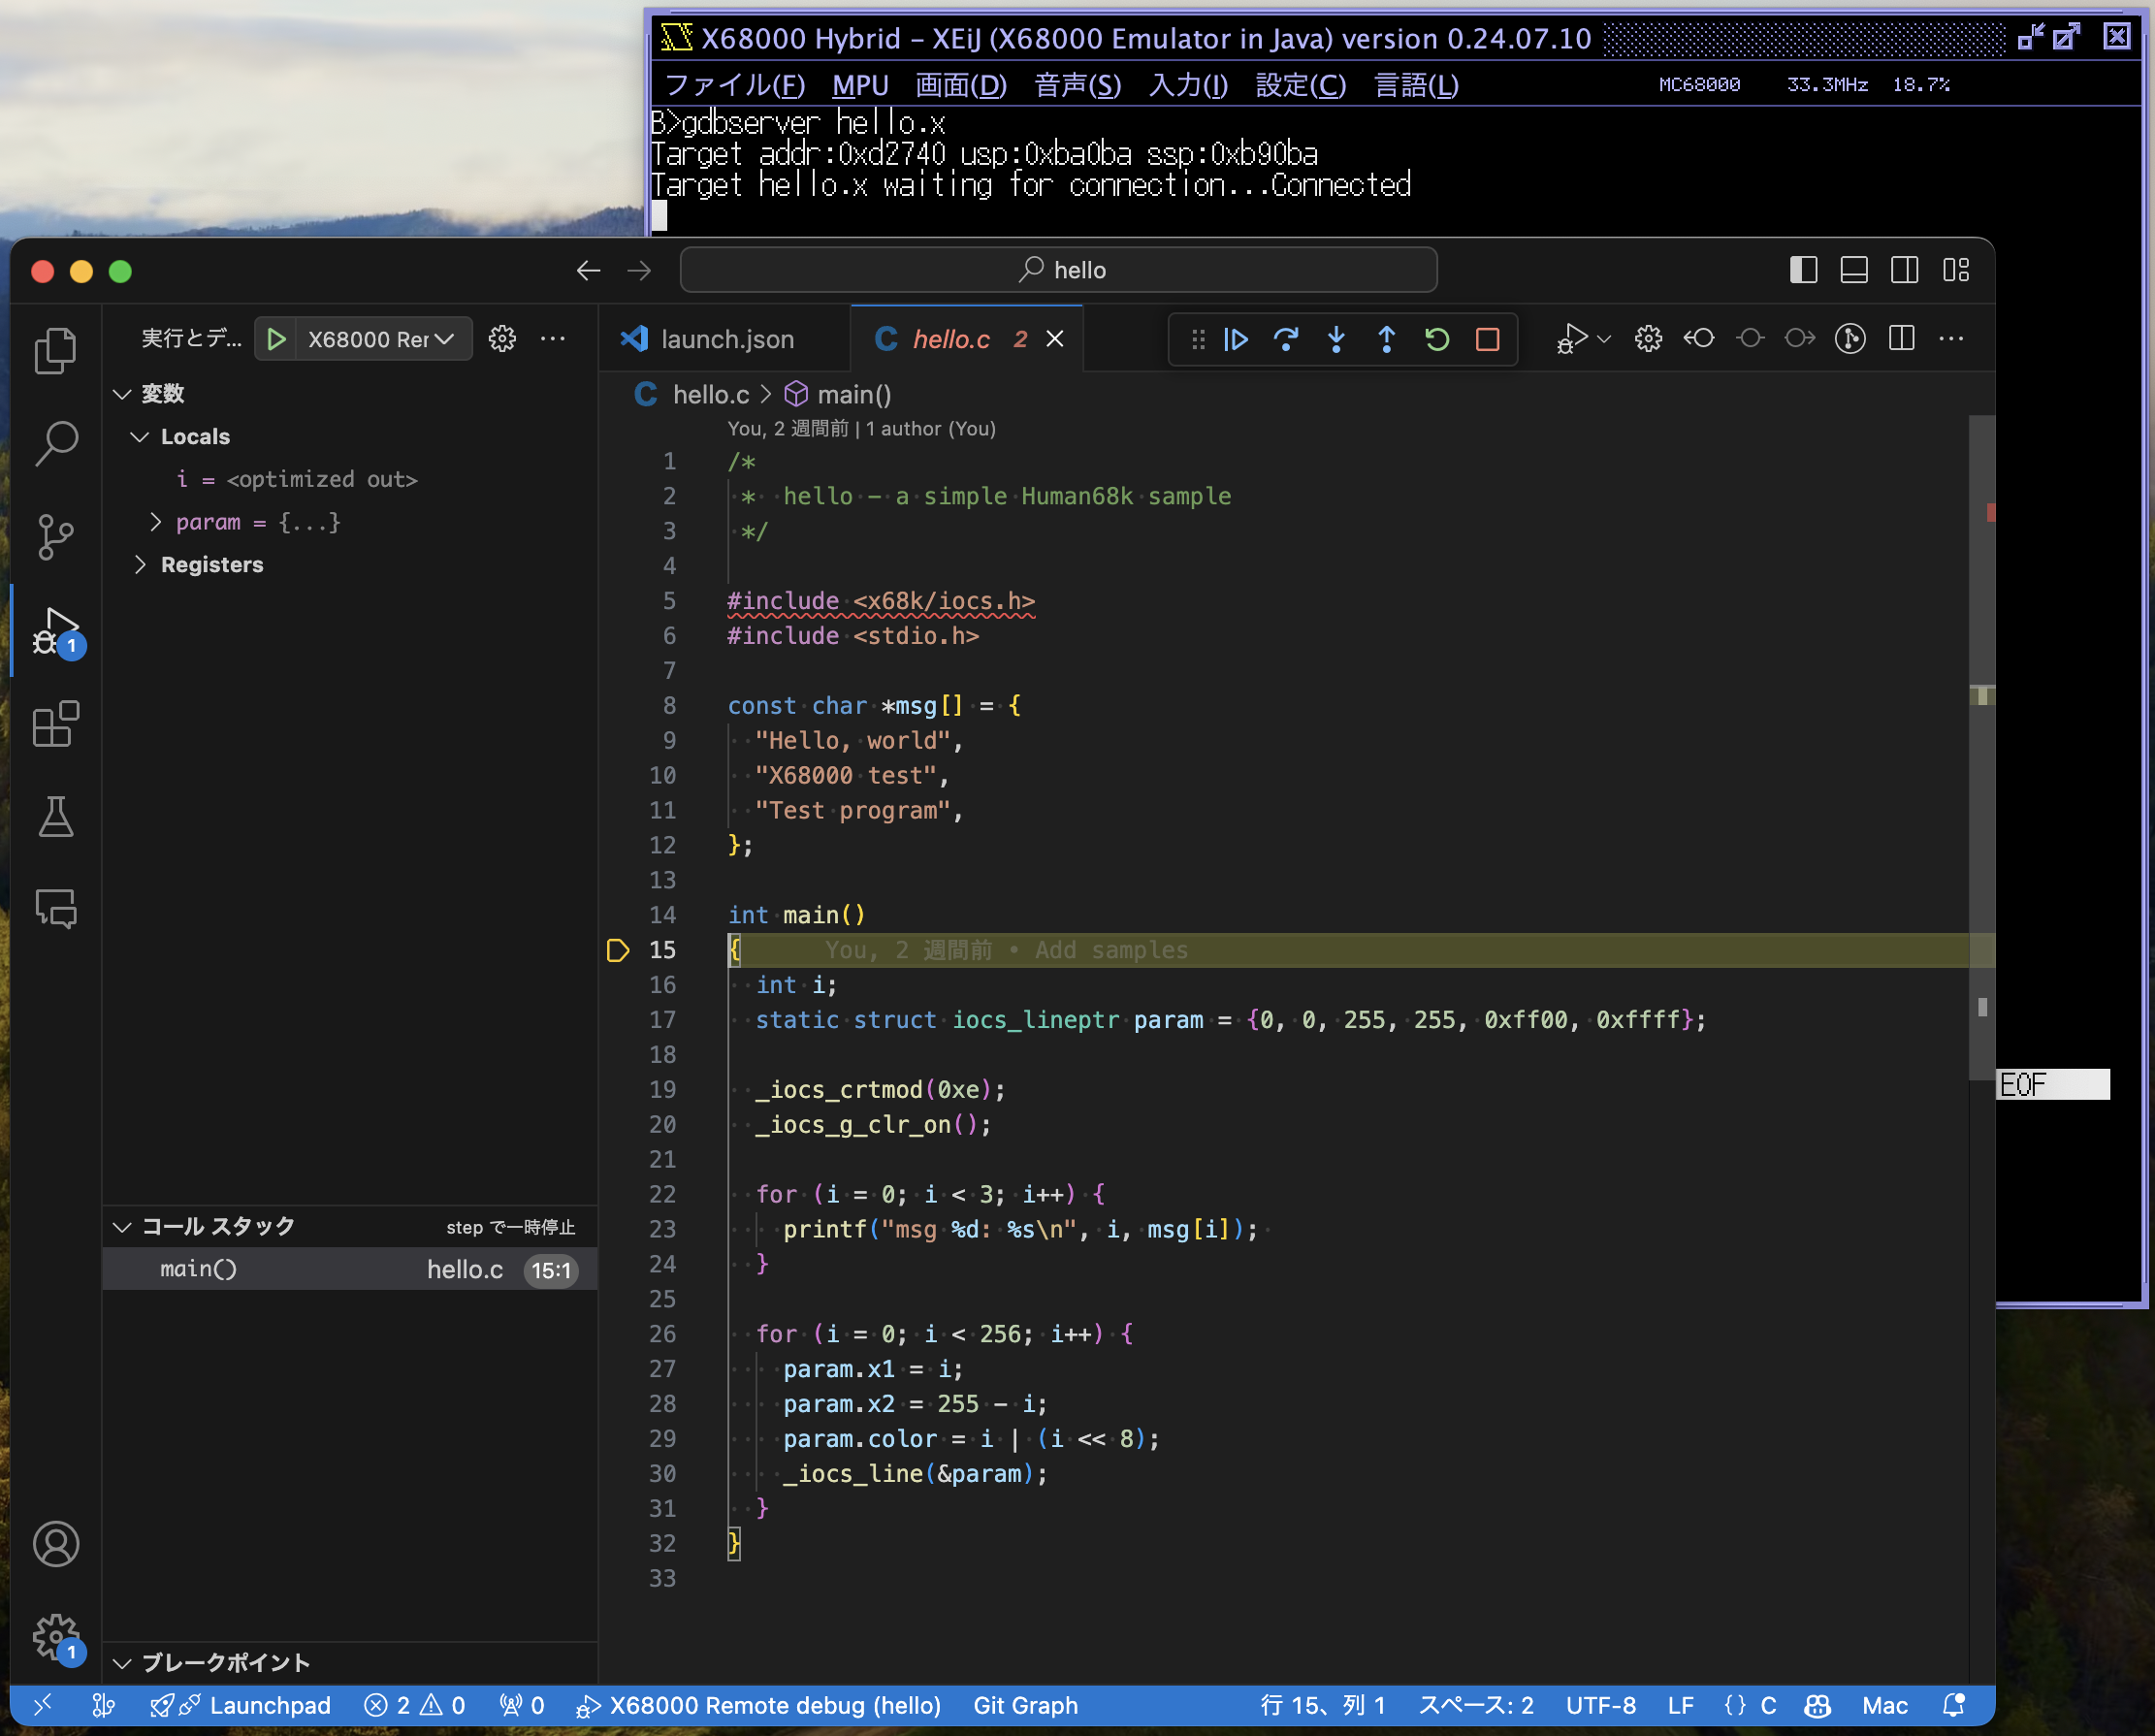This screenshot has width=2155, height=1736.
Task: Stop the debug session
Action: pyautogui.click(x=1487, y=340)
